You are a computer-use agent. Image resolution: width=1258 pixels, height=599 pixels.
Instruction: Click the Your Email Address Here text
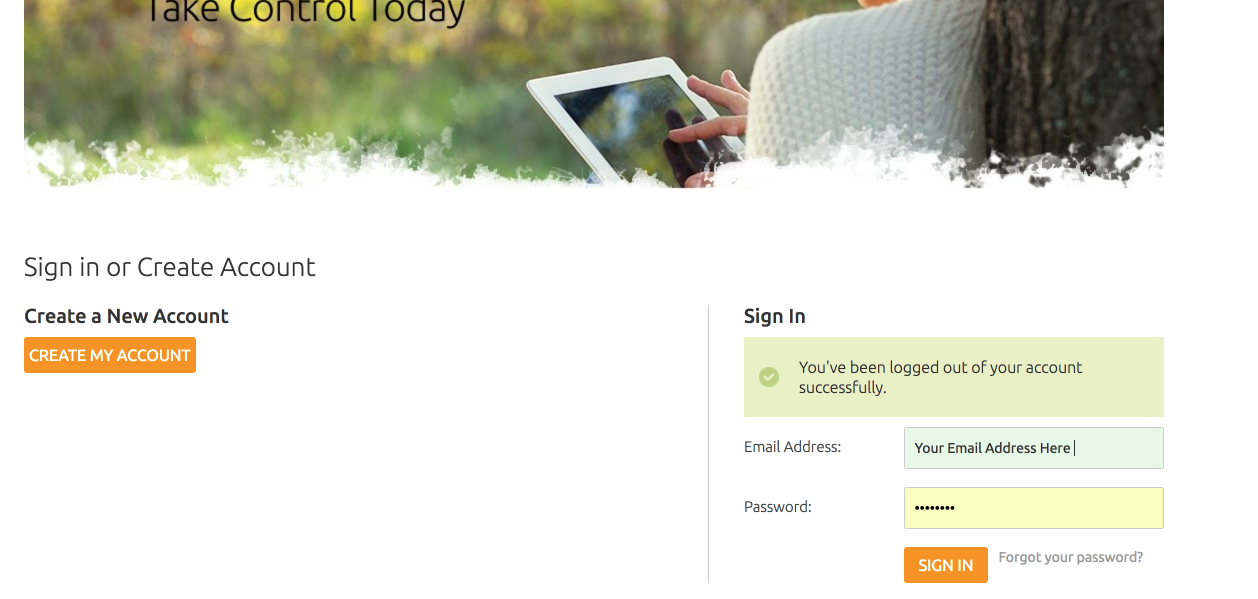point(992,448)
